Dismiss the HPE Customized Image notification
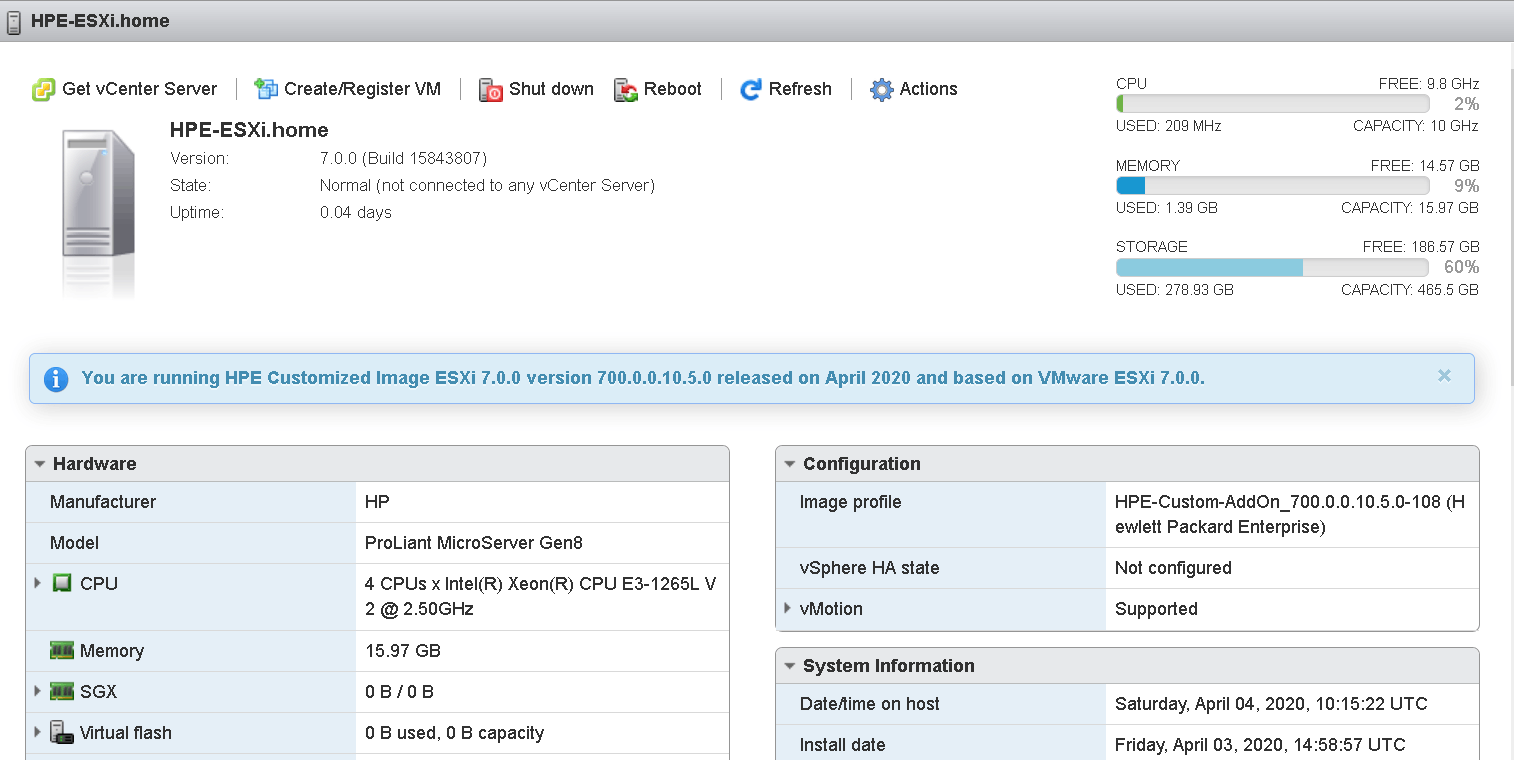 [1444, 376]
